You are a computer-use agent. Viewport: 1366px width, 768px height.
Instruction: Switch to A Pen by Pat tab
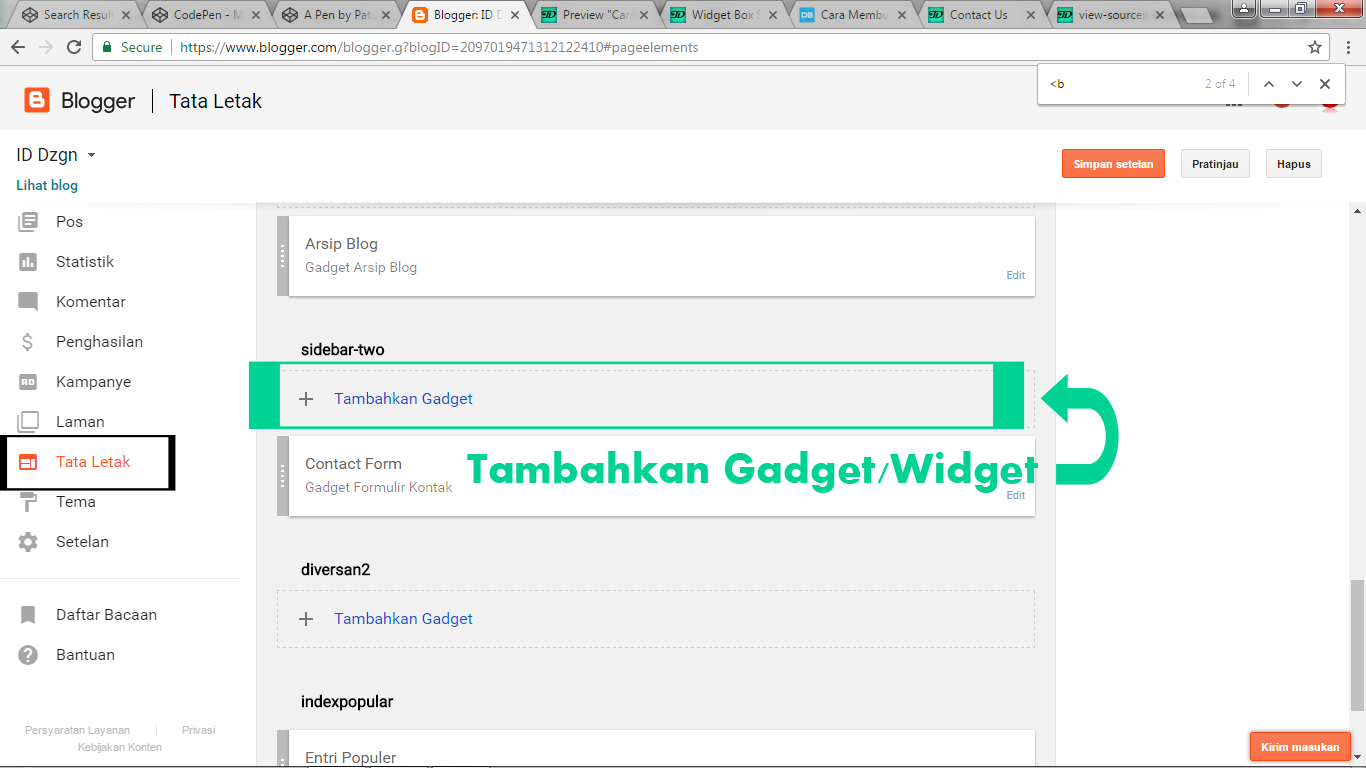tap(334, 15)
